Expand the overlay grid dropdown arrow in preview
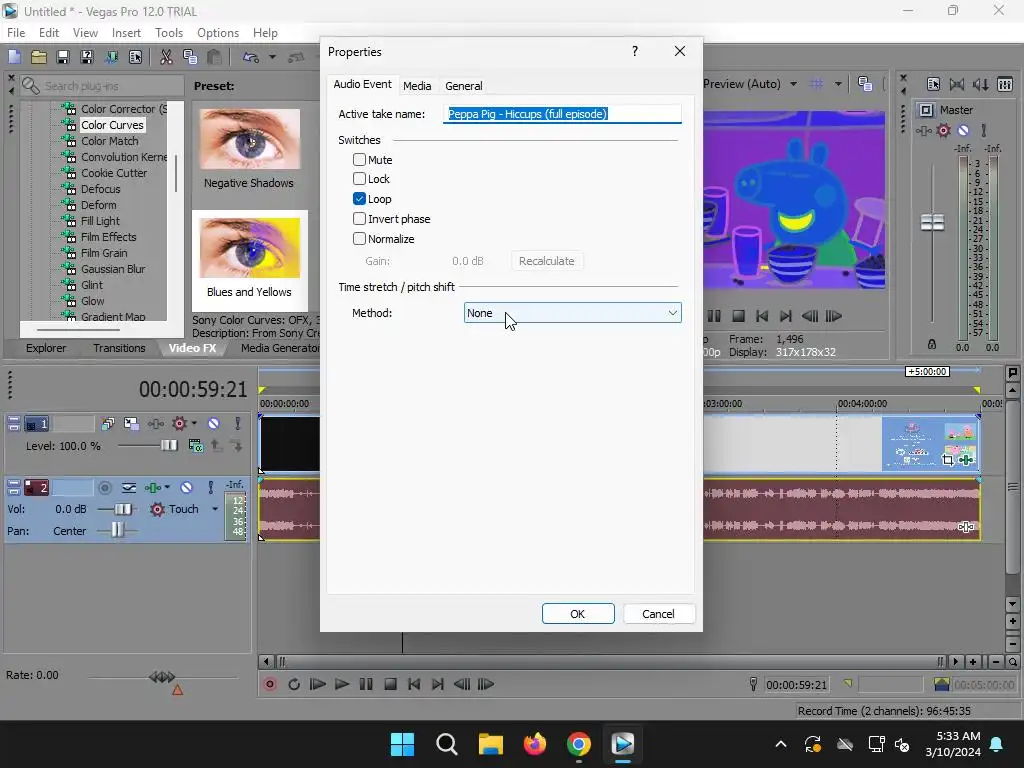 click(x=838, y=84)
